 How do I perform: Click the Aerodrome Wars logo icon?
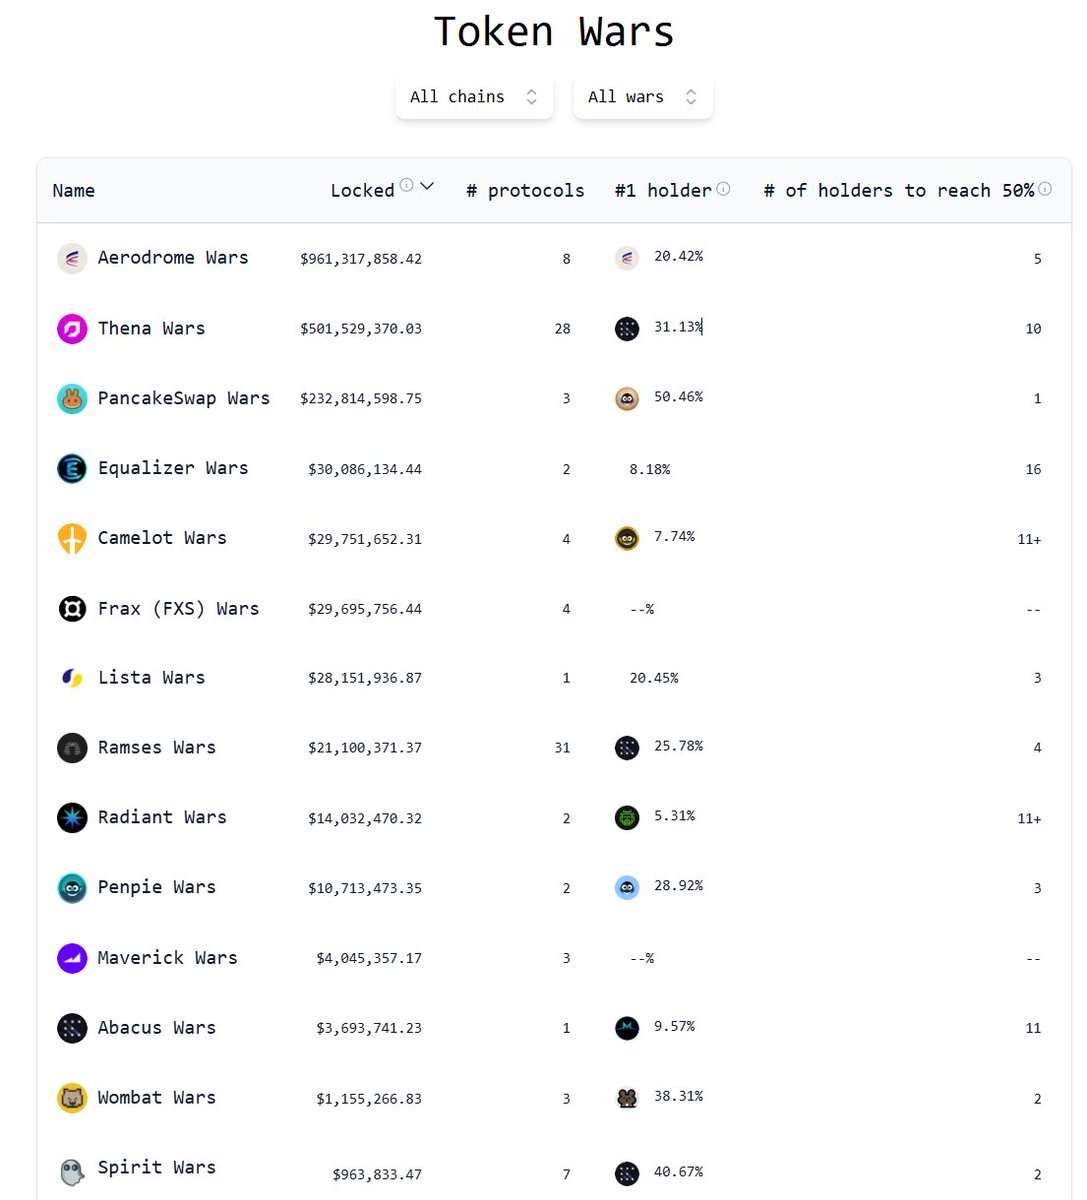(x=71, y=258)
